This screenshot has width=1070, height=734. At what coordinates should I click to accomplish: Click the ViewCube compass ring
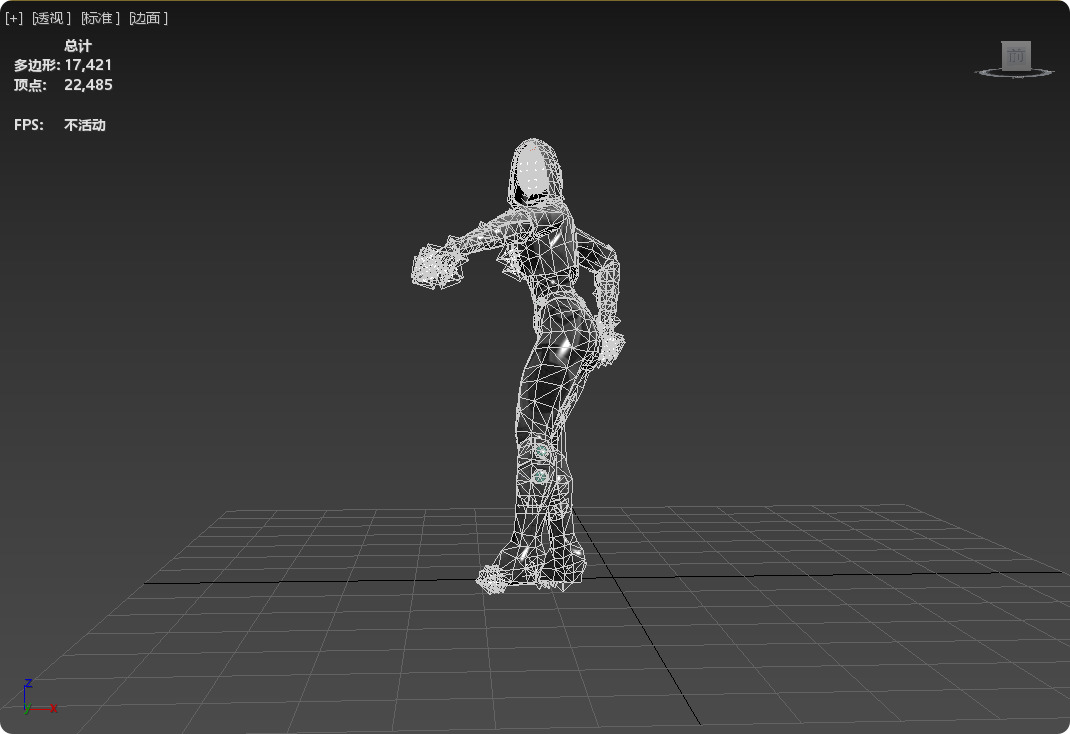1015,72
